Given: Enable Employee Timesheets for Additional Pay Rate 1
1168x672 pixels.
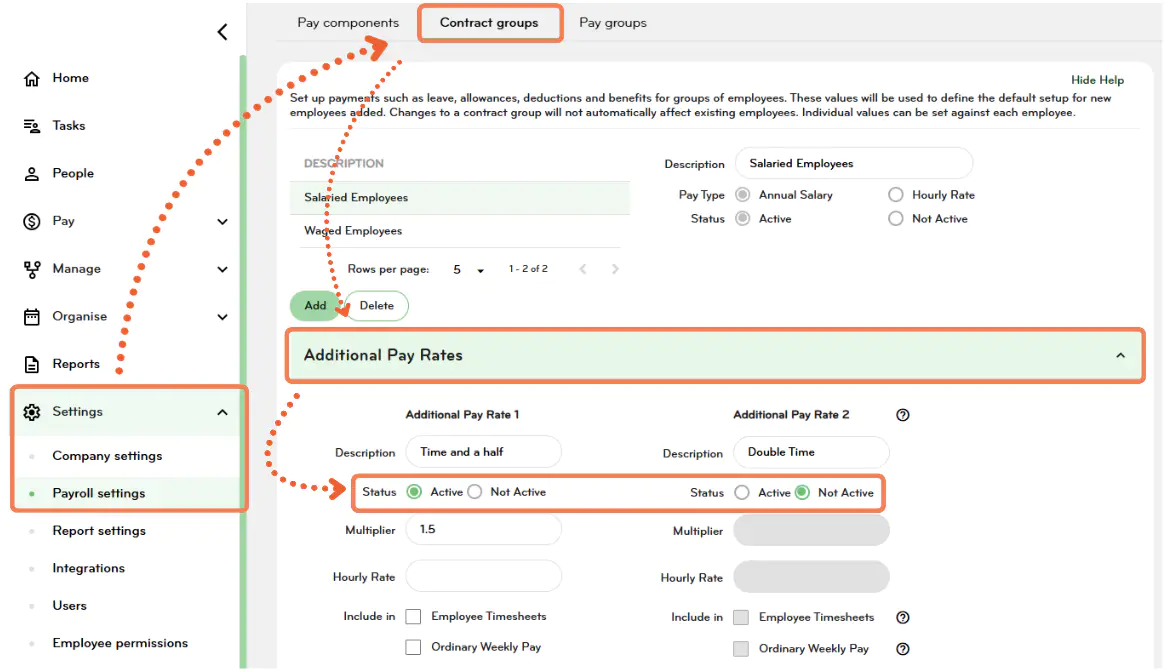Looking at the screenshot, I should 413,616.
